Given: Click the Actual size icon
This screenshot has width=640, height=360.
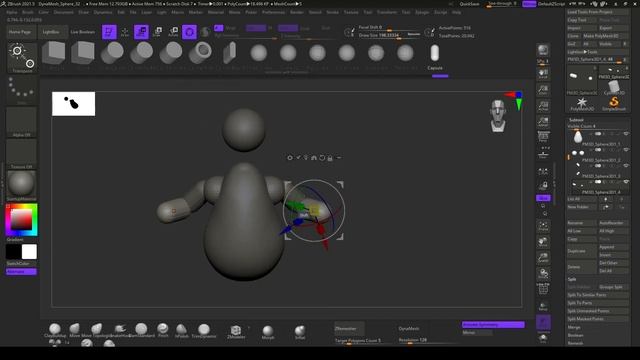Looking at the screenshot, I should coord(543,106).
